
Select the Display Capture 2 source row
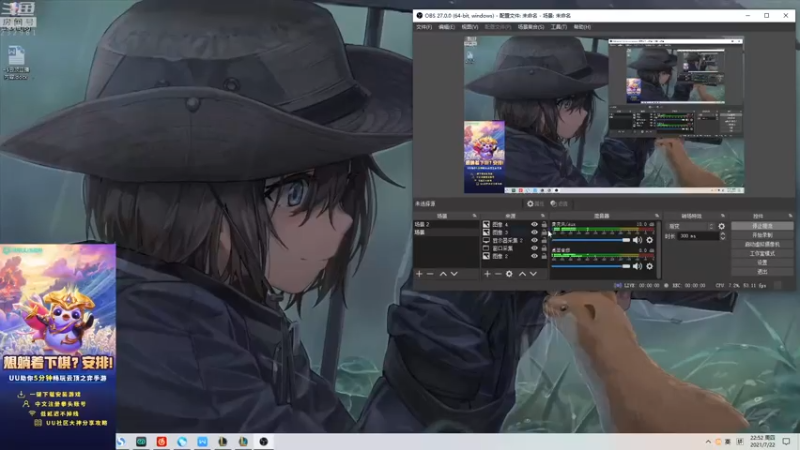[x=515, y=240]
